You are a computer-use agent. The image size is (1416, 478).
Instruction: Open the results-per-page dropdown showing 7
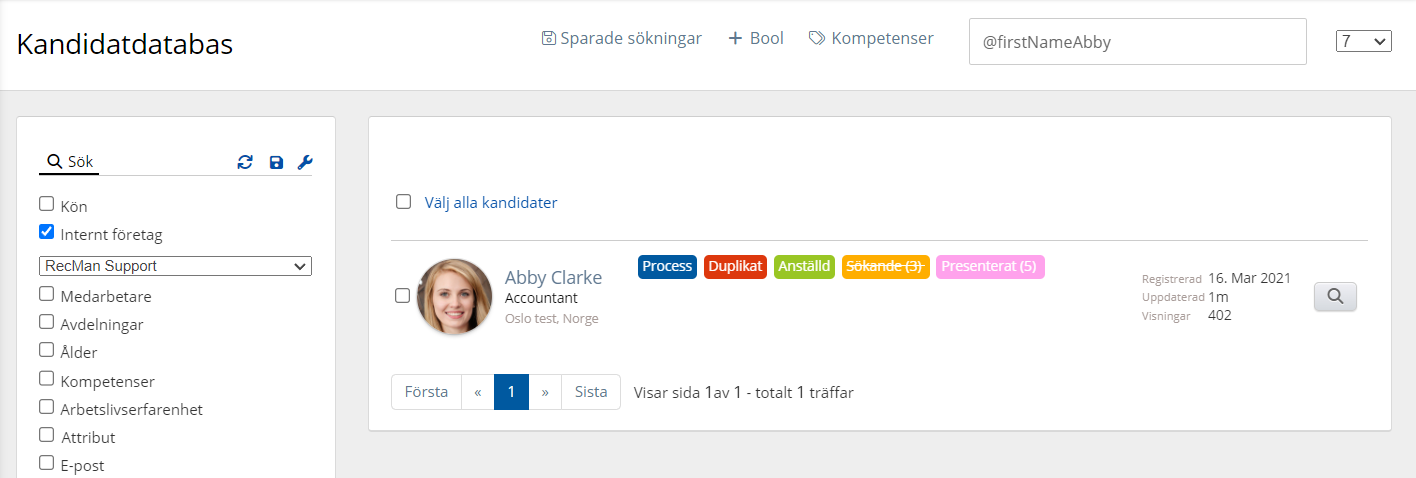pos(1363,41)
